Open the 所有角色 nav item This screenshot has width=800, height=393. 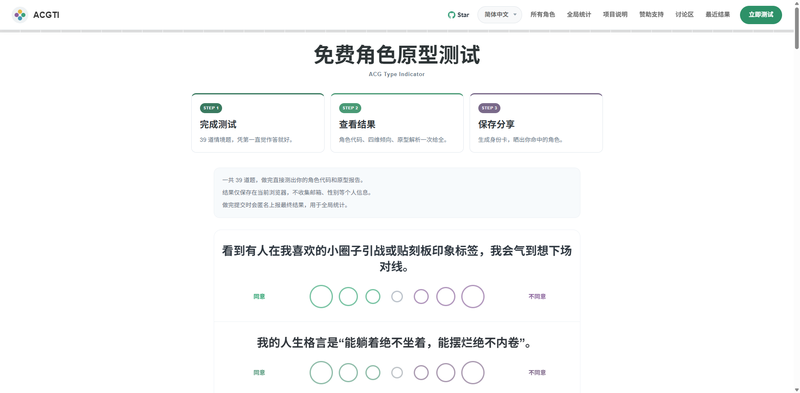tap(542, 15)
